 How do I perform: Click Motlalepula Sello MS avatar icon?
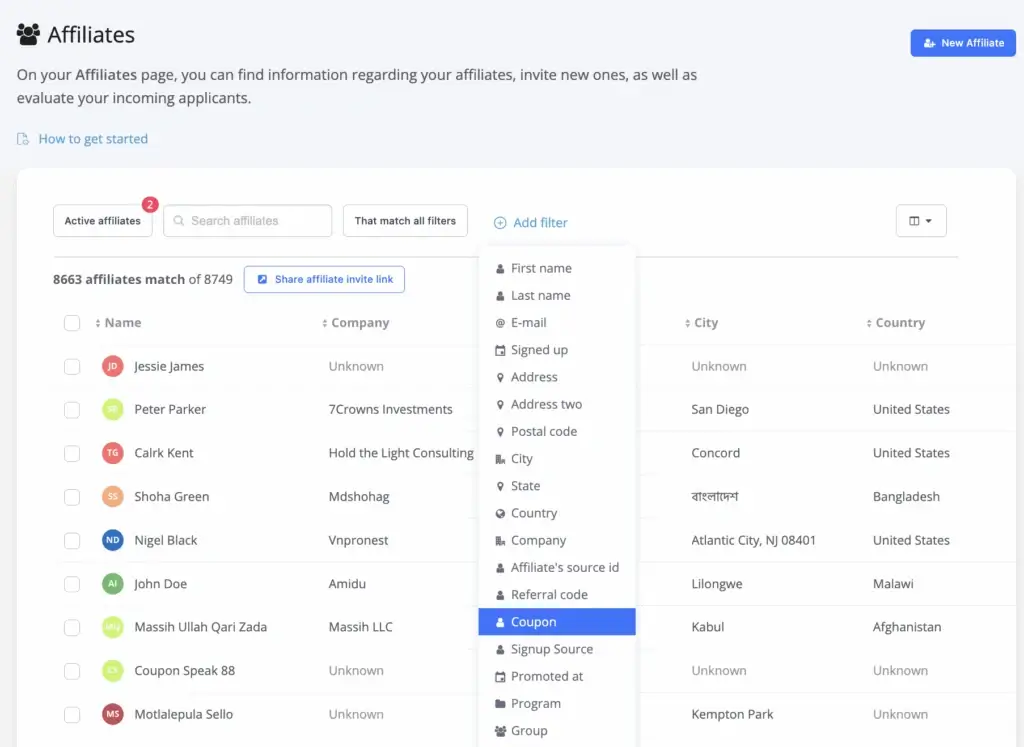tap(113, 714)
